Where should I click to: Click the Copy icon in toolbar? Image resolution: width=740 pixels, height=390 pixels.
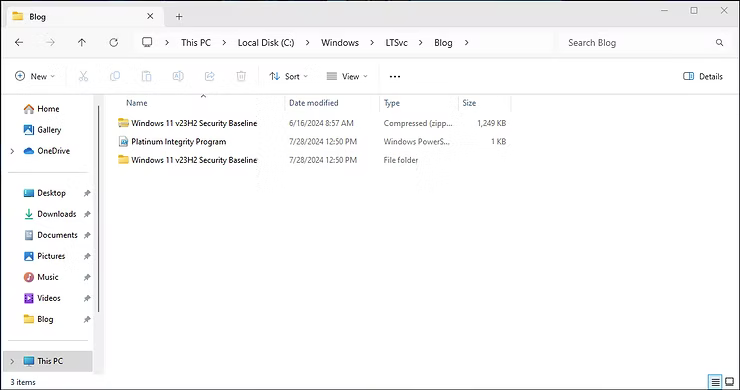tap(115, 76)
